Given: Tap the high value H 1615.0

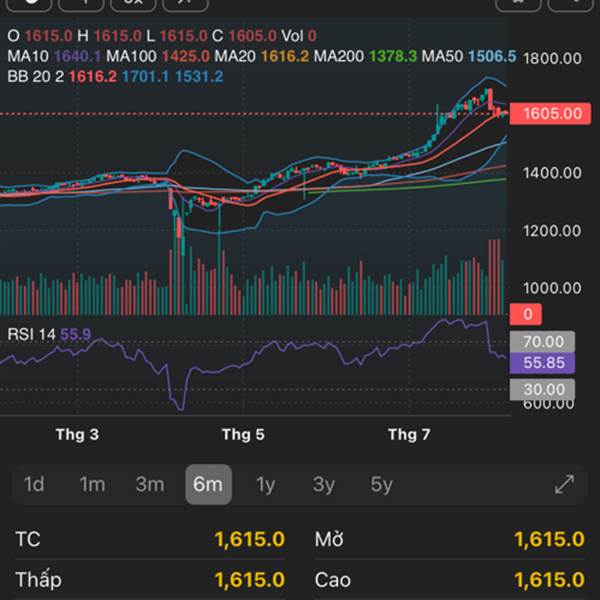Looking at the screenshot, I should 109,36.
